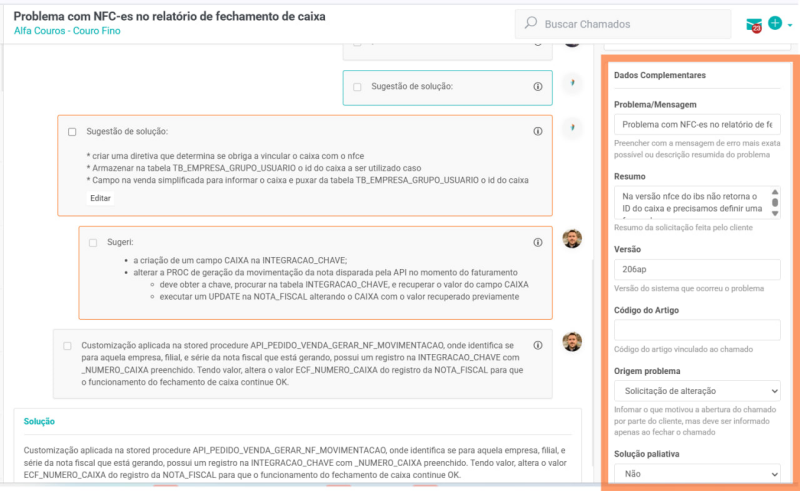Open the Origem problema dropdown

click(x=697, y=391)
